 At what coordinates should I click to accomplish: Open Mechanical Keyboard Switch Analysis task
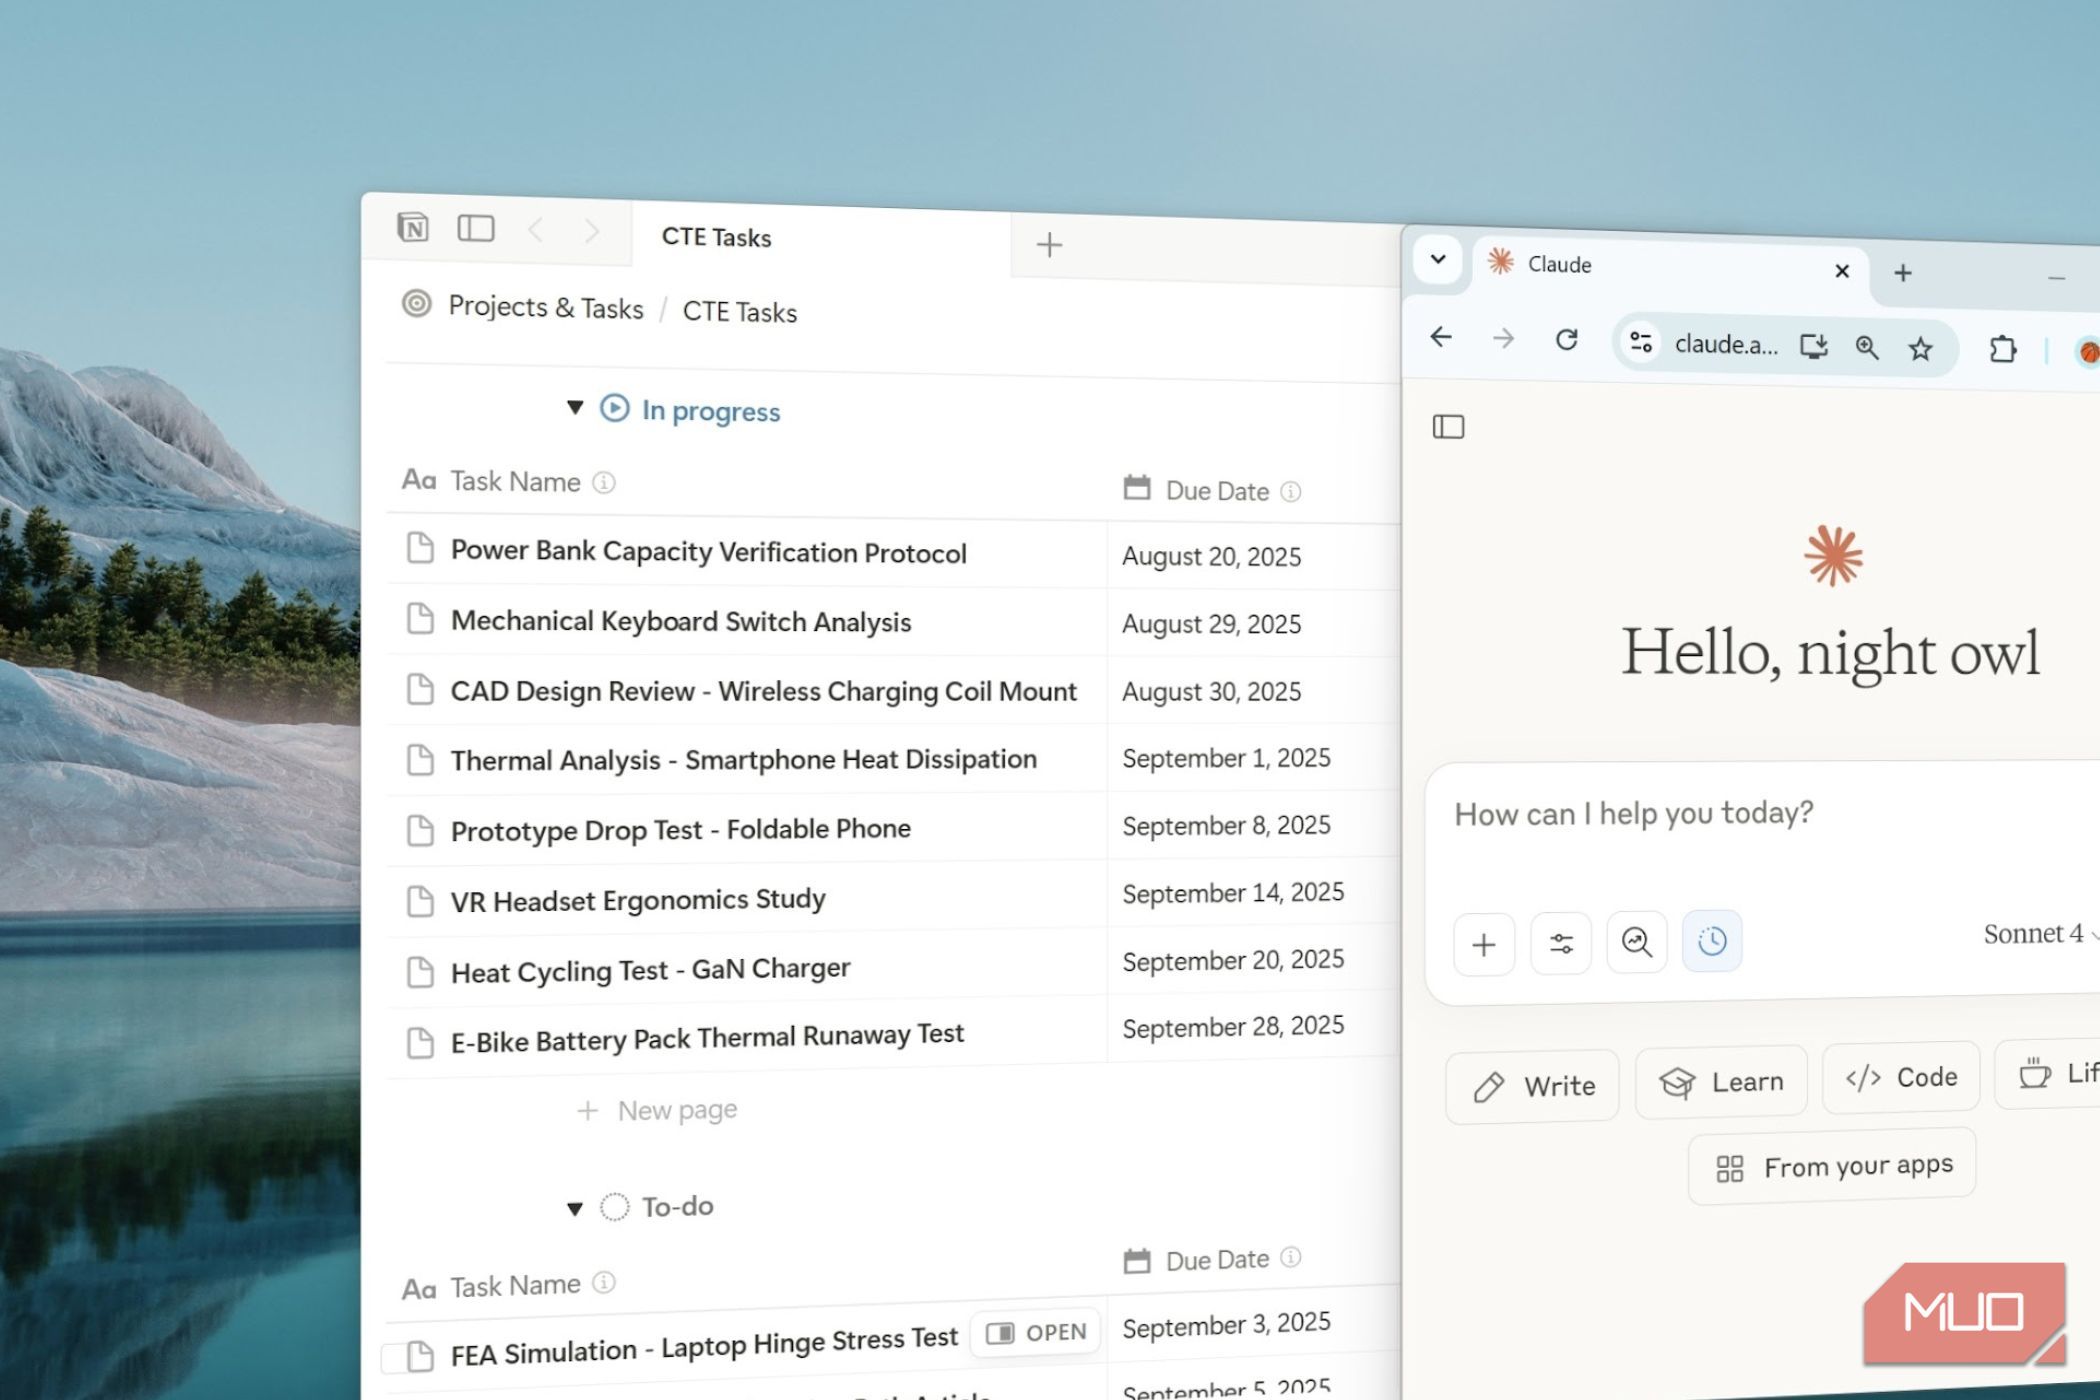pyautogui.click(x=681, y=621)
